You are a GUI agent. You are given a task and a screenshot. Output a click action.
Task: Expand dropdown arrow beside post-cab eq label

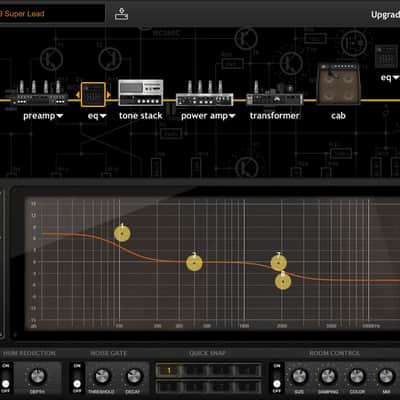tap(396, 78)
